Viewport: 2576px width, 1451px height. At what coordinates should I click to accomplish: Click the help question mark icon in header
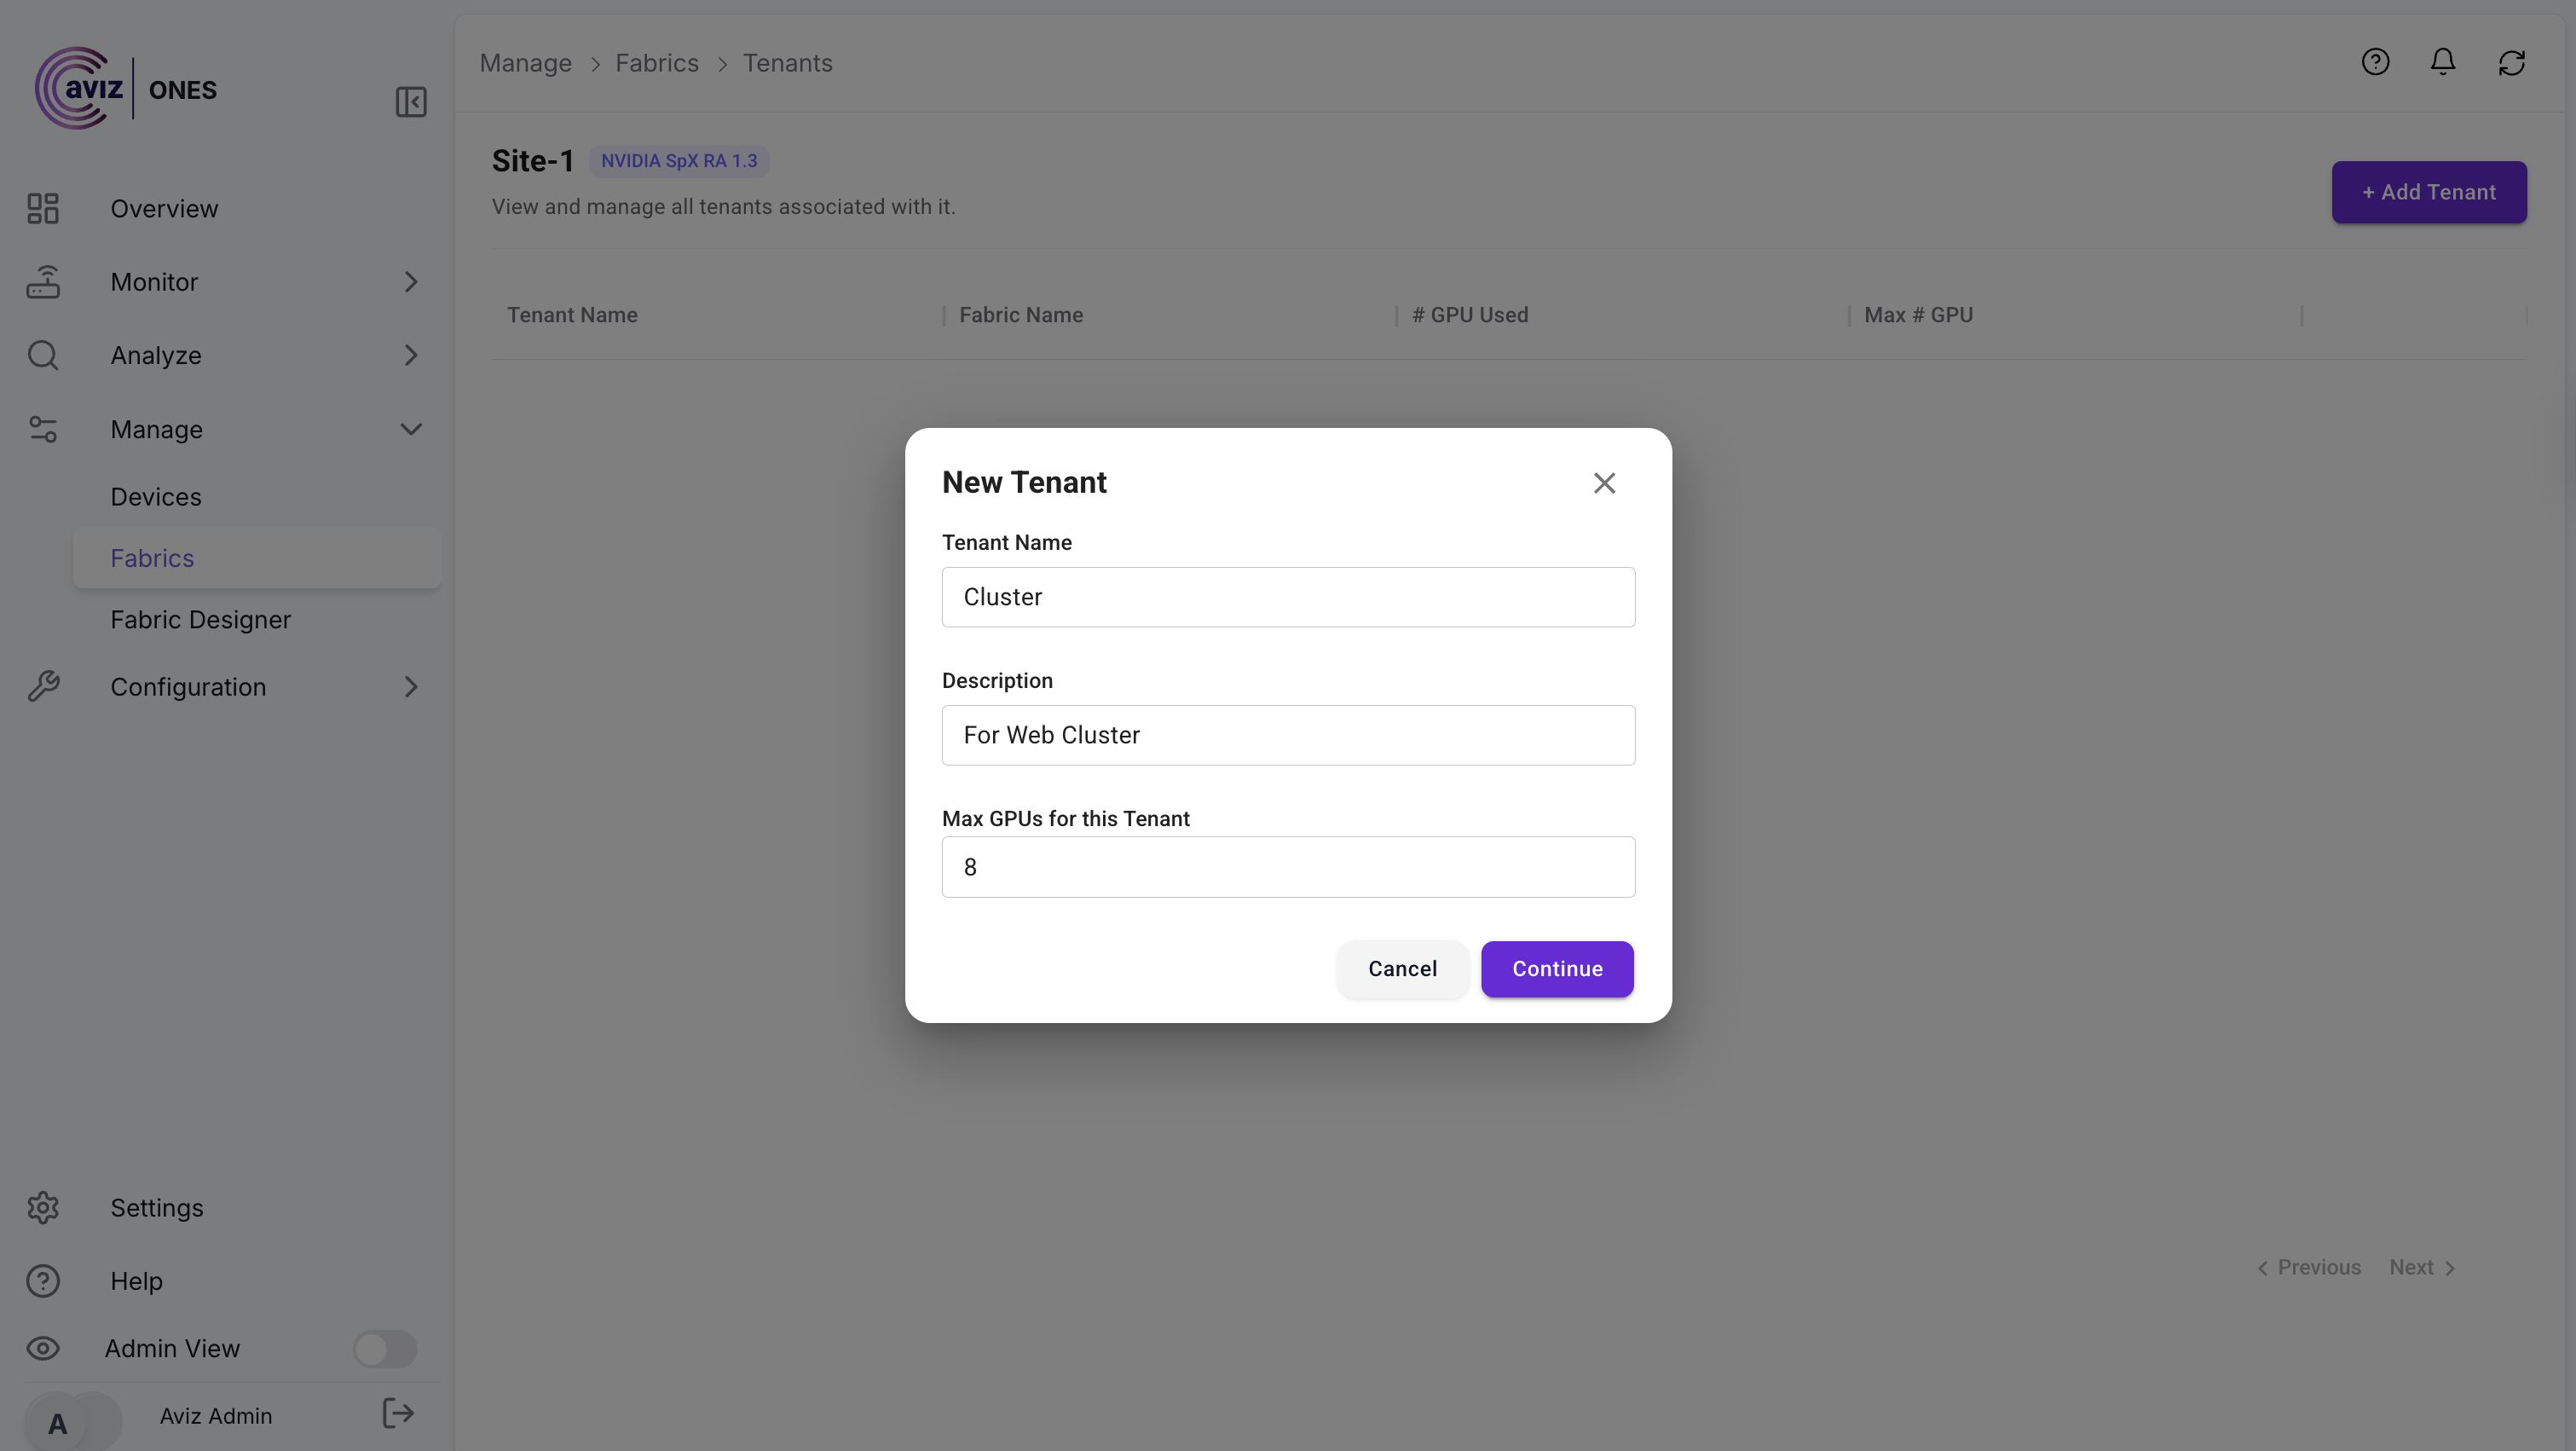pos(2375,63)
